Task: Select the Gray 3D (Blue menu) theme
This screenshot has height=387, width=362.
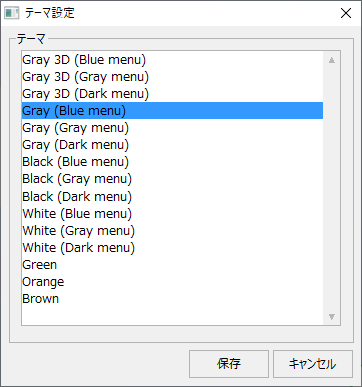Action: point(172,60)
